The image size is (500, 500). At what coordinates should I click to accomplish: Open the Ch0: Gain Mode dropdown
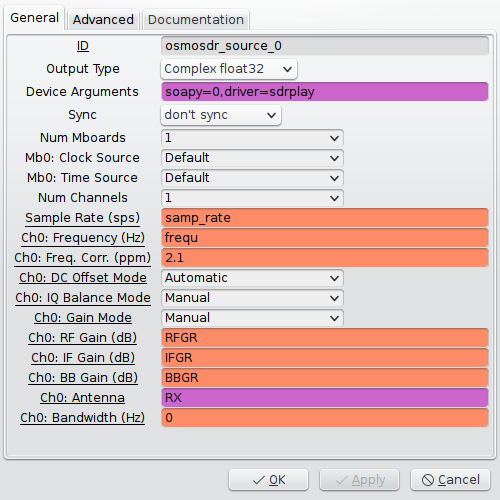point(252,318)
